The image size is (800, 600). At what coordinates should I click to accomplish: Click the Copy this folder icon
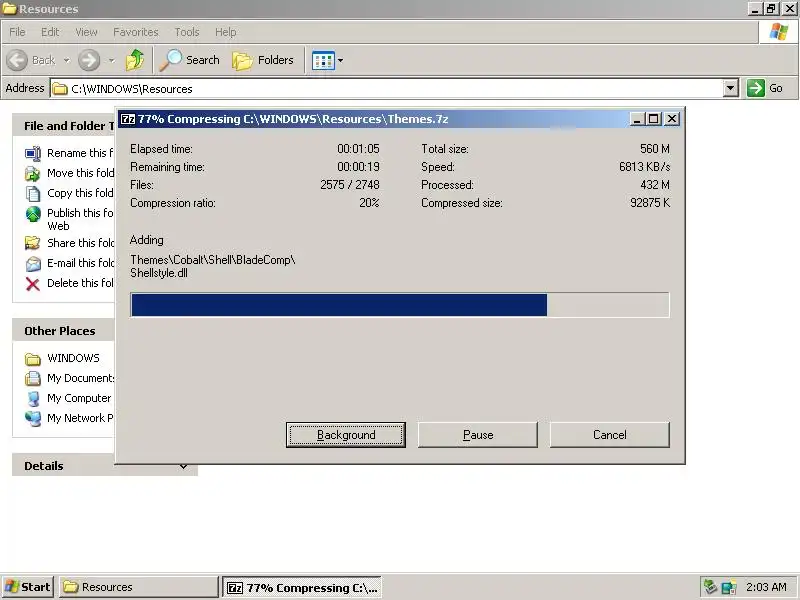click(33, 193)
